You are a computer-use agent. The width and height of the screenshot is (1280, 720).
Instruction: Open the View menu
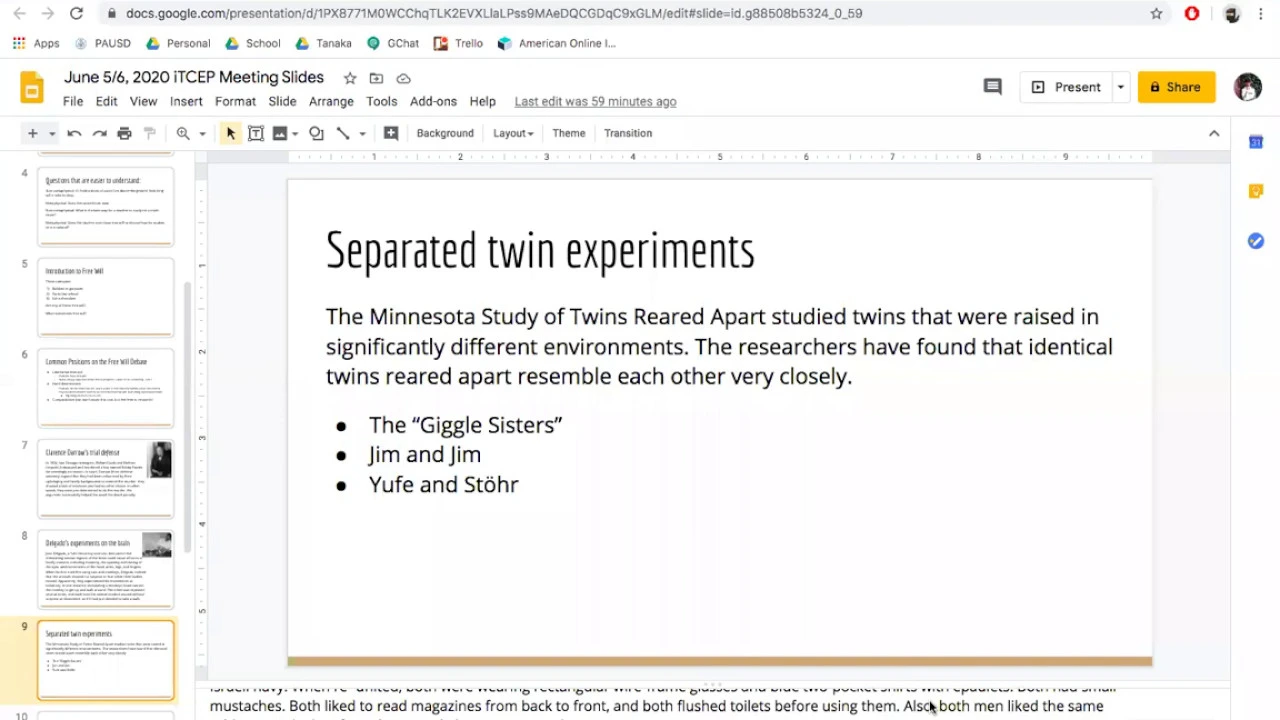click(x=143, y=101)
